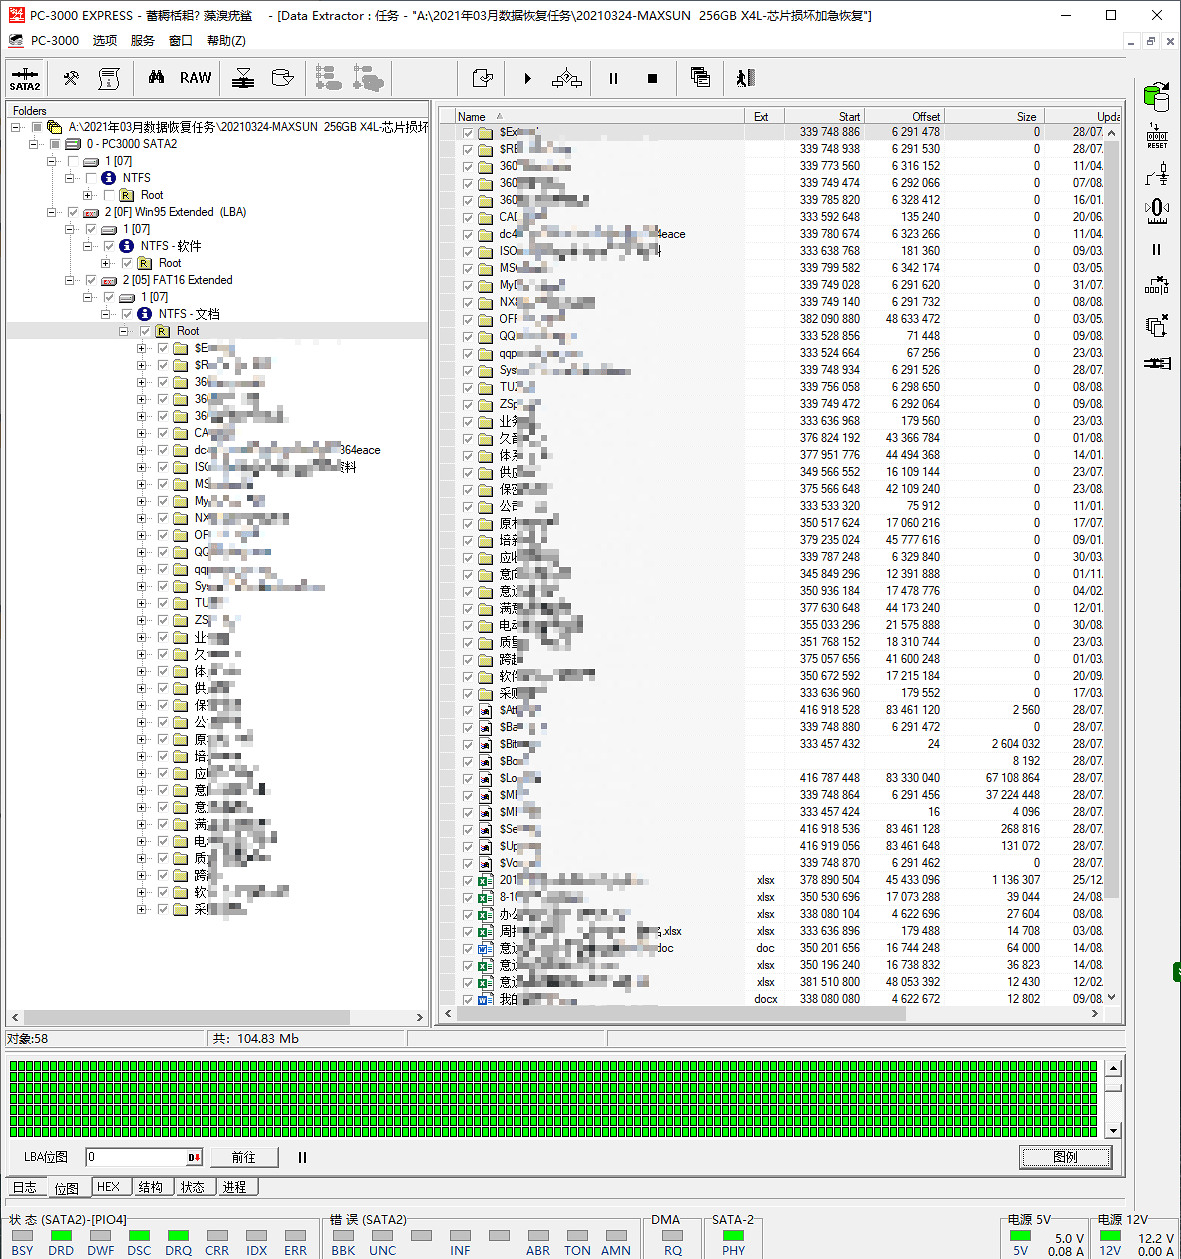This screenshot has width=1181, height=1259.
Task: Toggle checkbox of 2 [0F] Win95 Extended
Action: [x=73, y=212]
